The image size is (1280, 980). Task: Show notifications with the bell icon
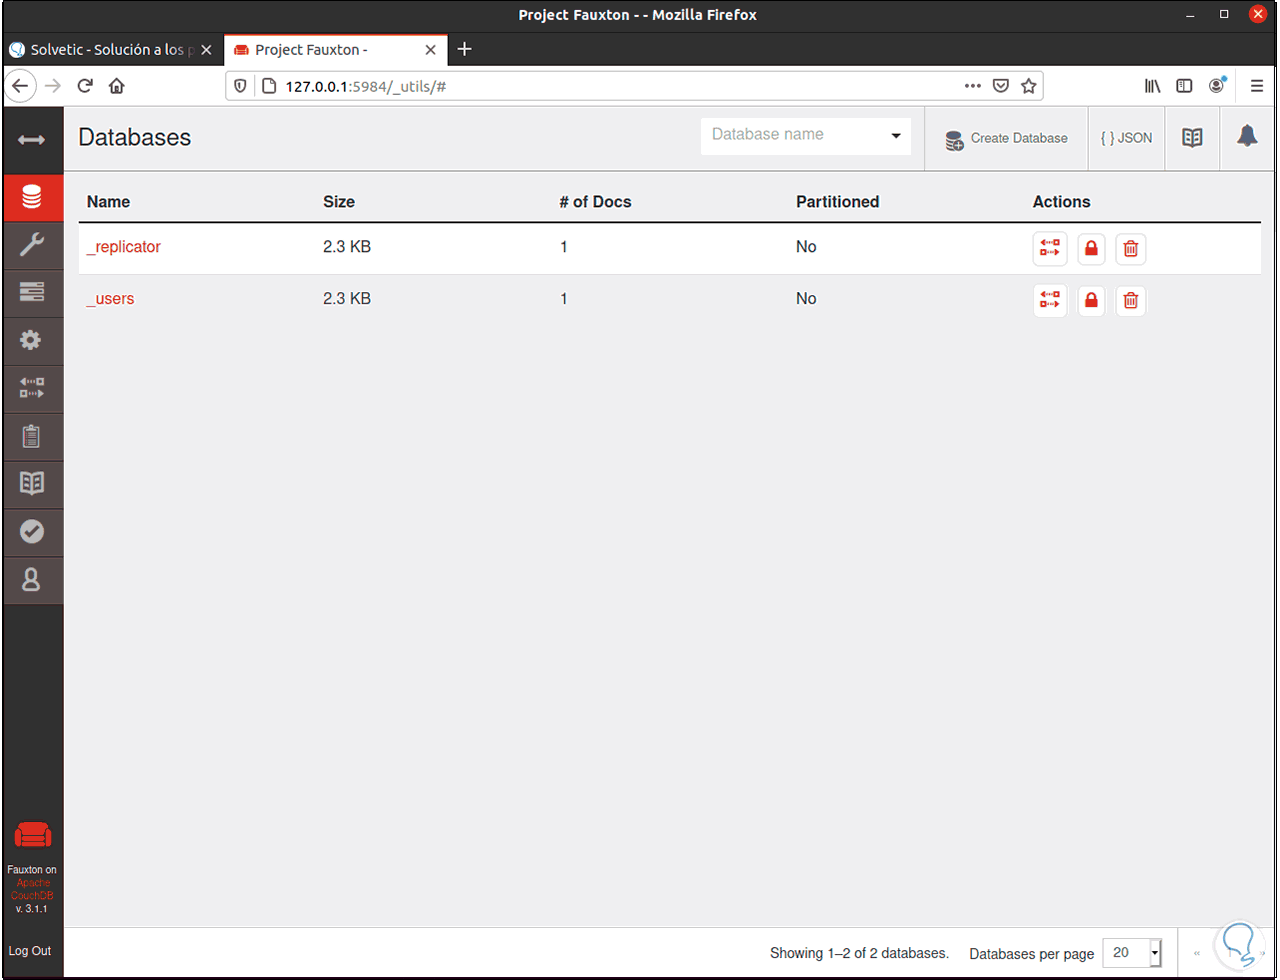point(1247,137)
